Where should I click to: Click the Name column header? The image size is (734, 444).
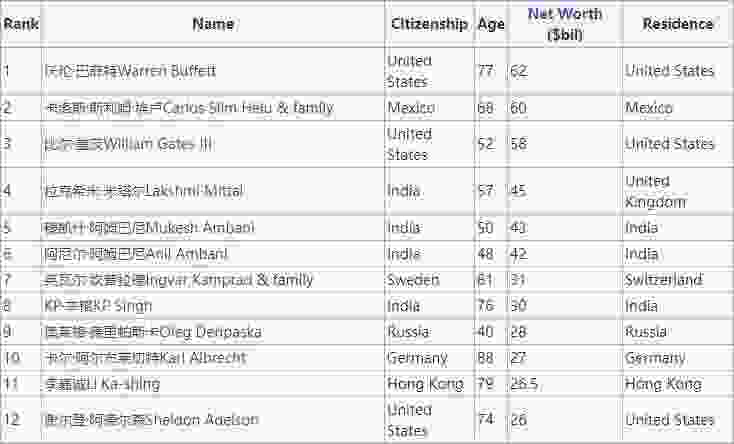pyautogui.click(x=212, y=23)
